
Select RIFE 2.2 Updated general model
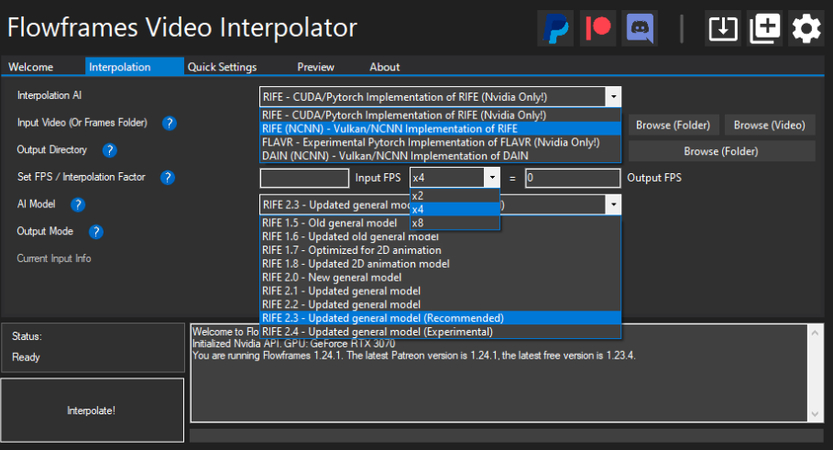[440, 304]
